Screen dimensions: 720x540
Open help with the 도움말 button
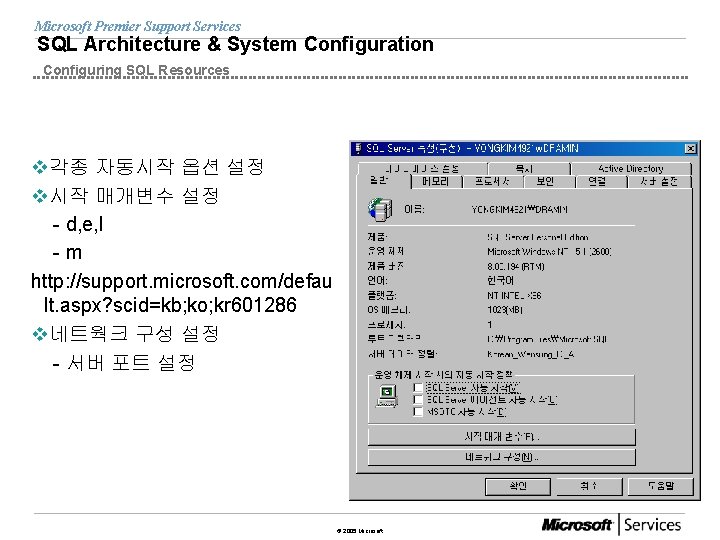point(660,486)
